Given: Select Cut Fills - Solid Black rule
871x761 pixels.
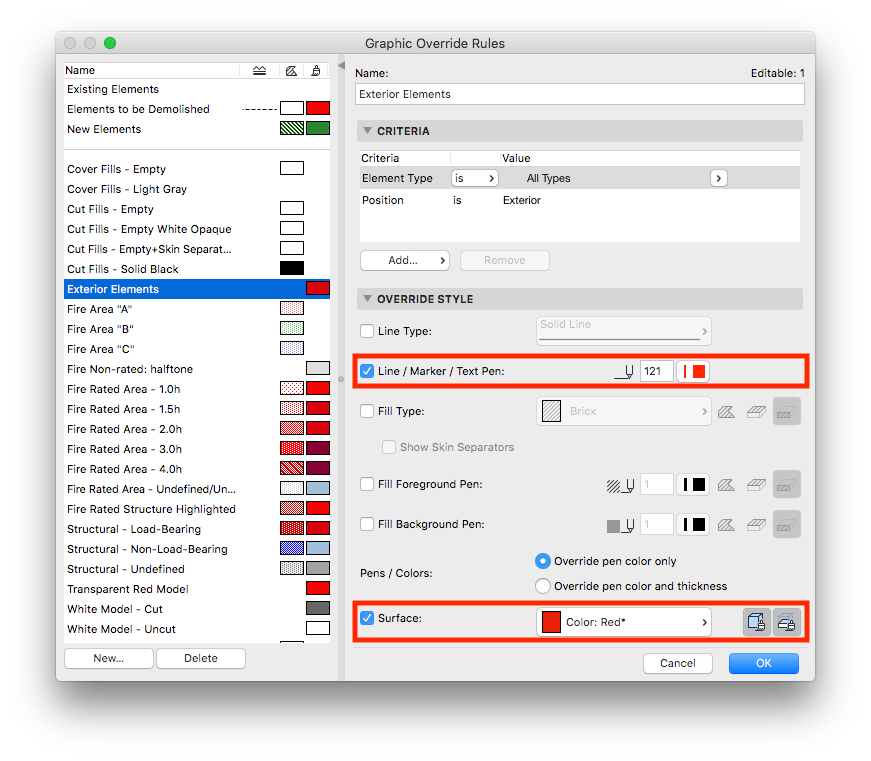Looking at the screenshot, I should [x=197, y=269].
